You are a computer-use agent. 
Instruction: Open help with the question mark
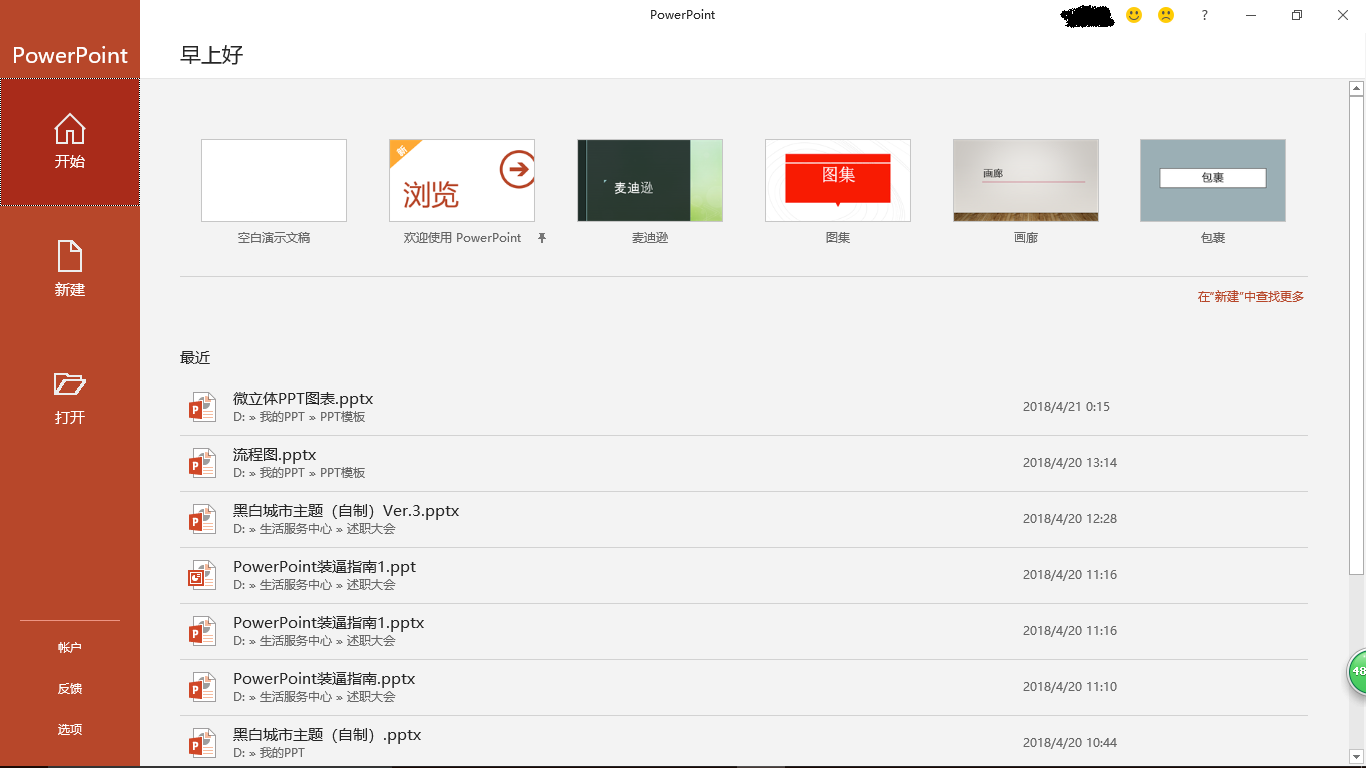coord(1205,15)
